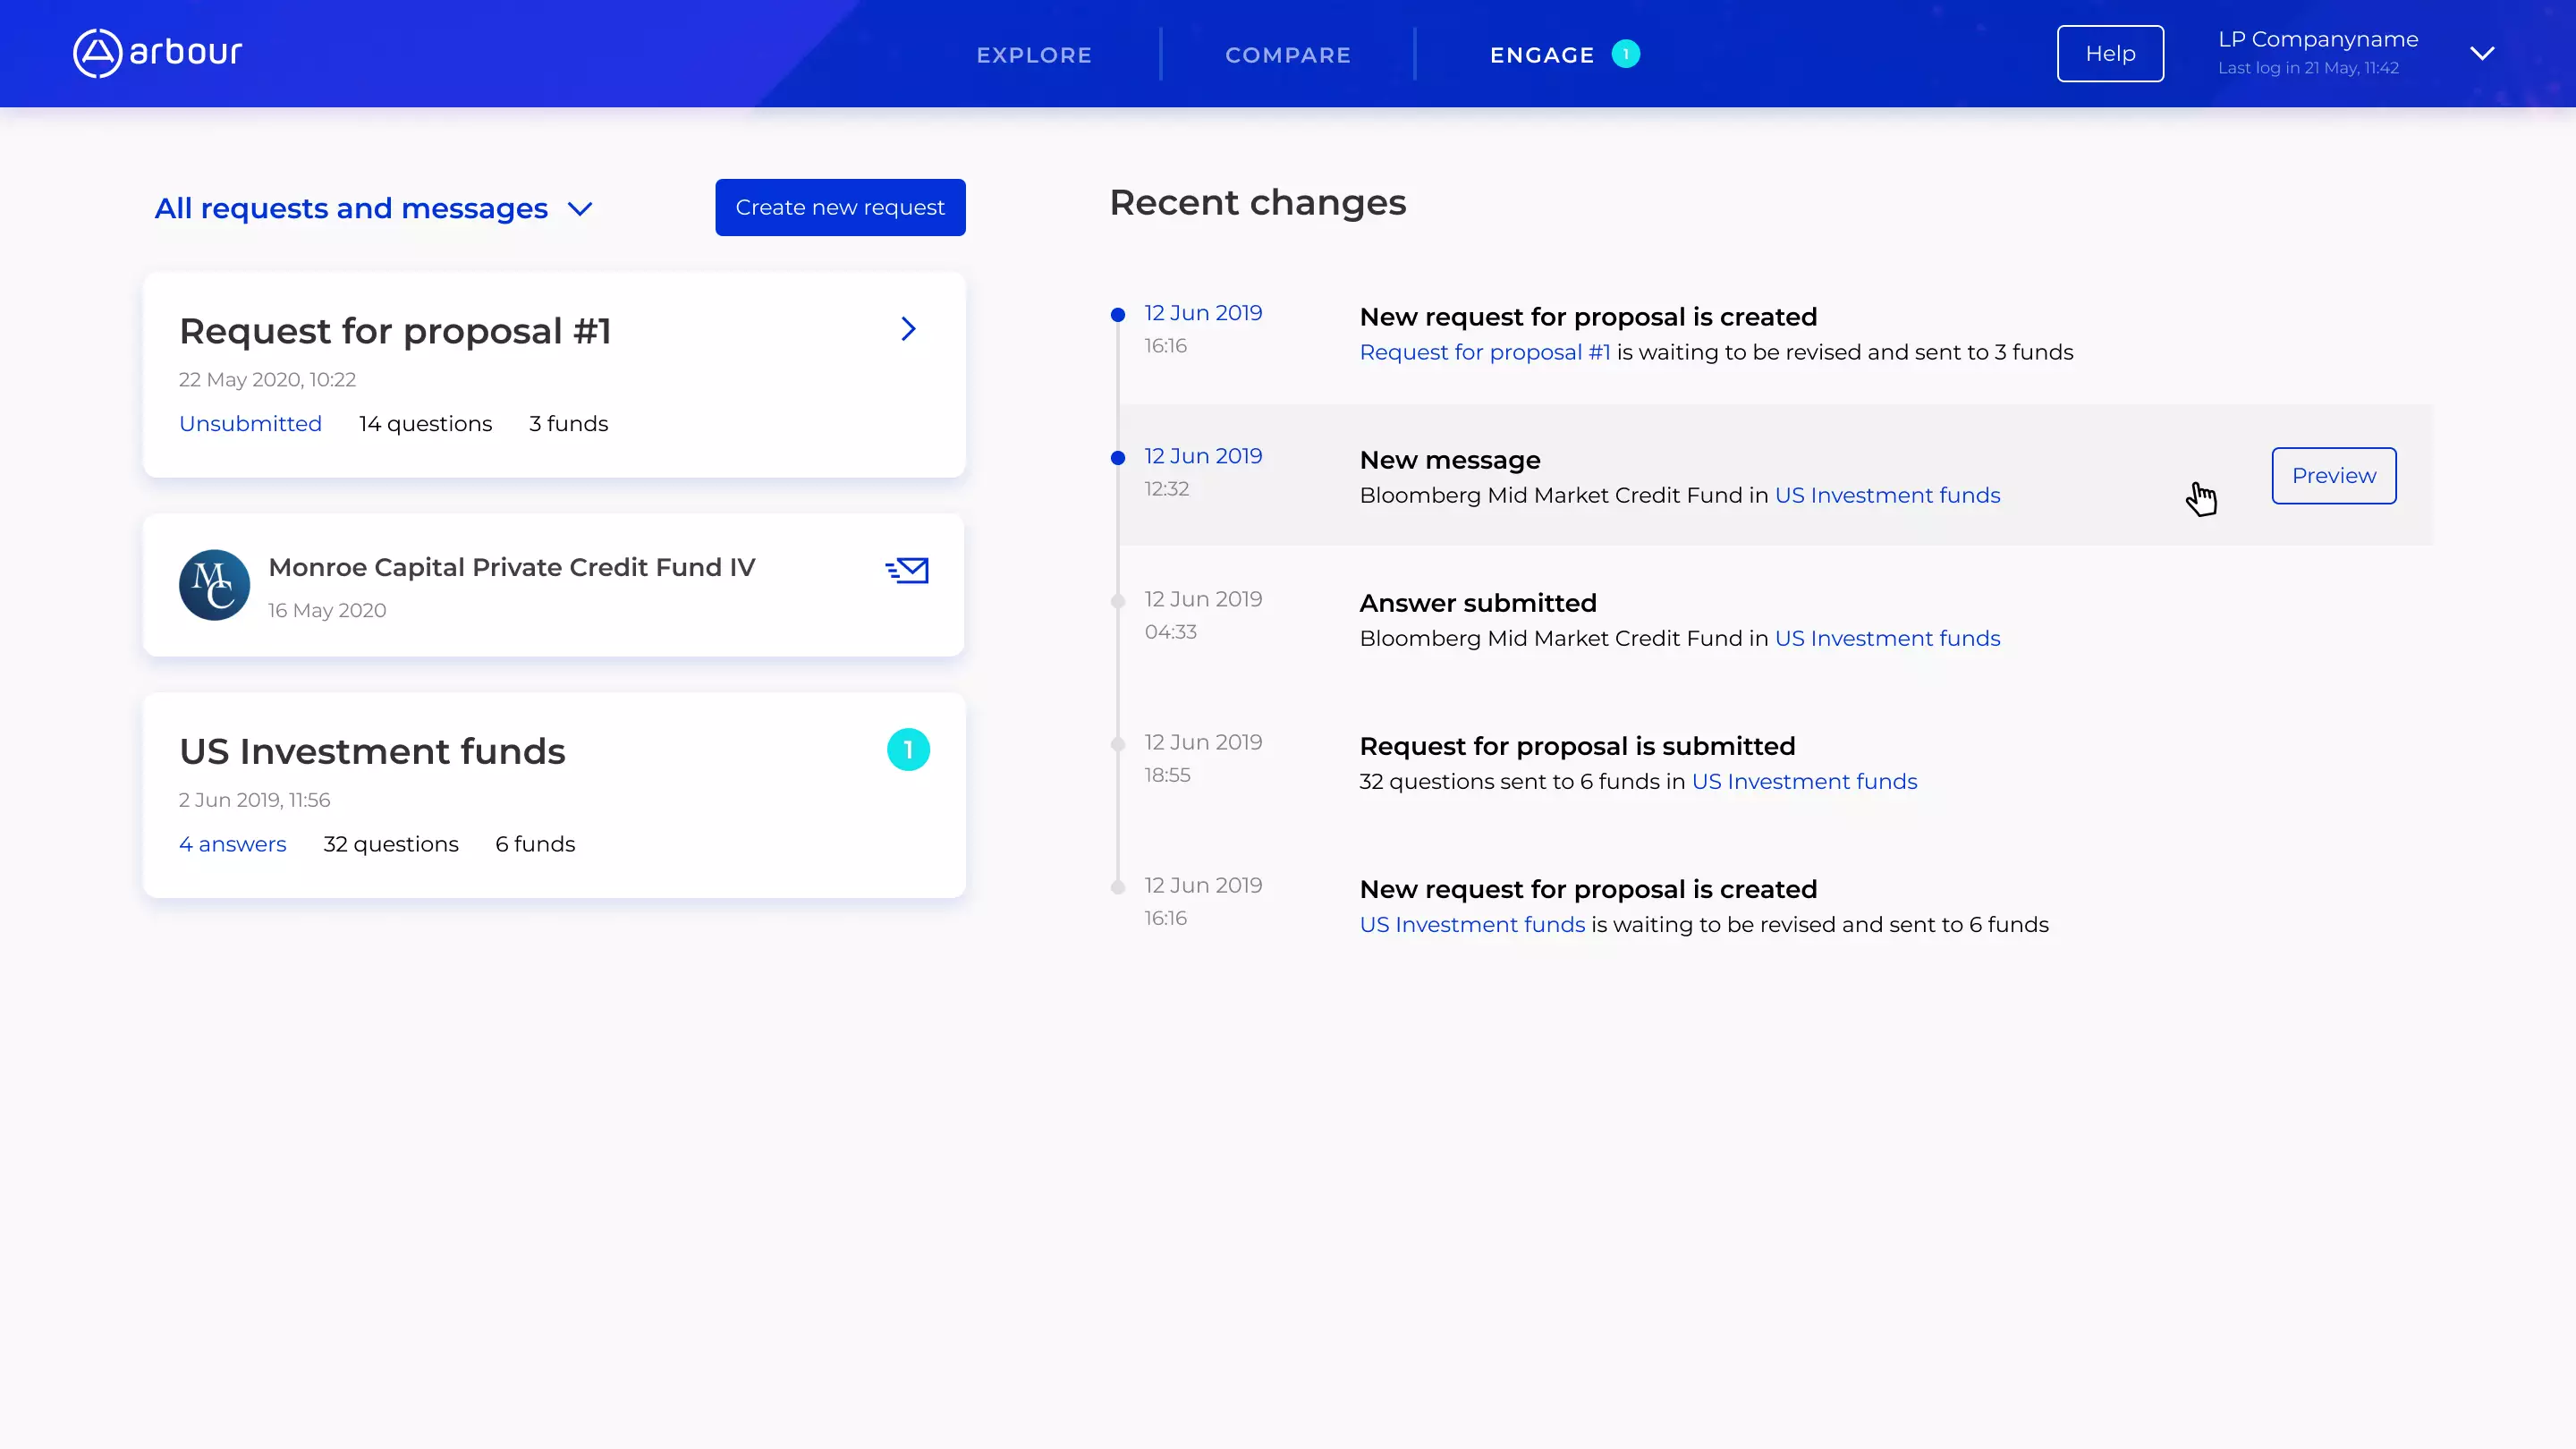Click the notification badge on US Investment funds
Viewport: 2576px width, 1449px height.
(x=907, y=750)
